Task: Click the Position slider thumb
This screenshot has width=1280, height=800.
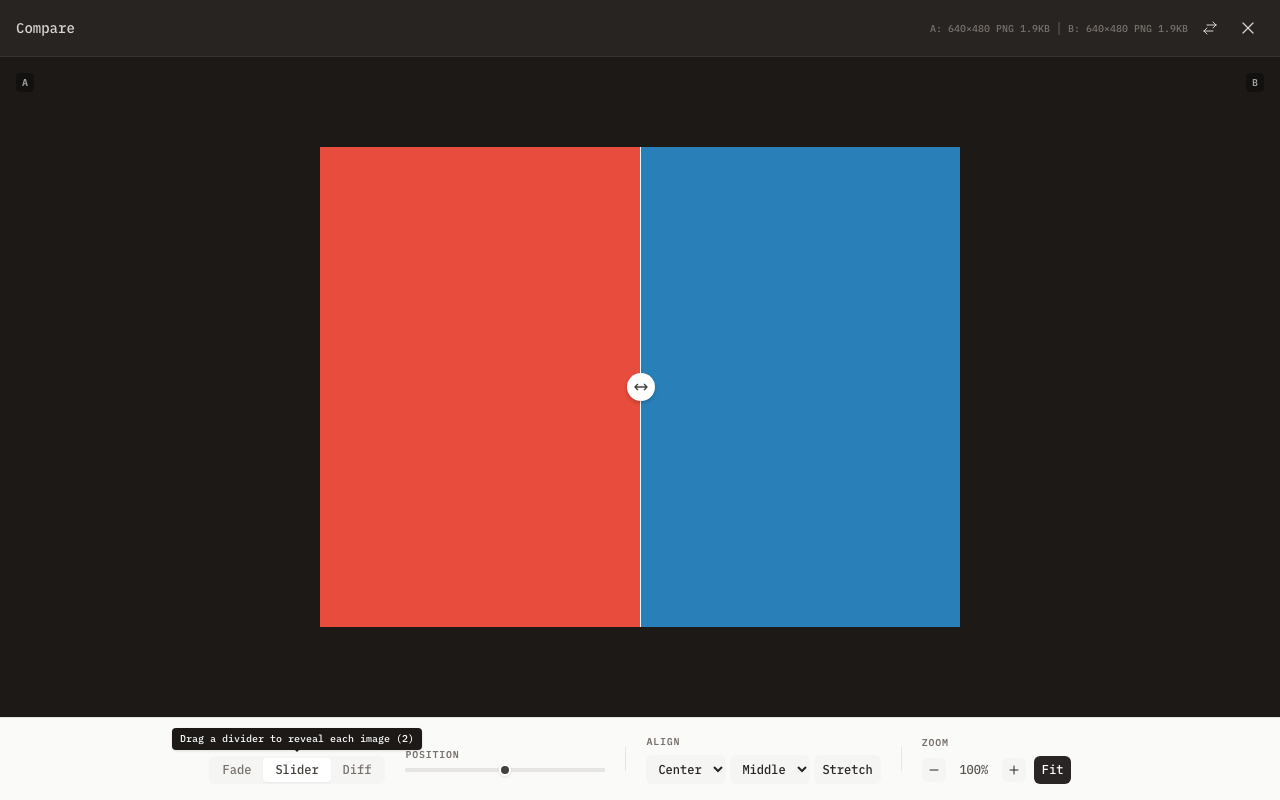Action: click(x=505, y=770)
